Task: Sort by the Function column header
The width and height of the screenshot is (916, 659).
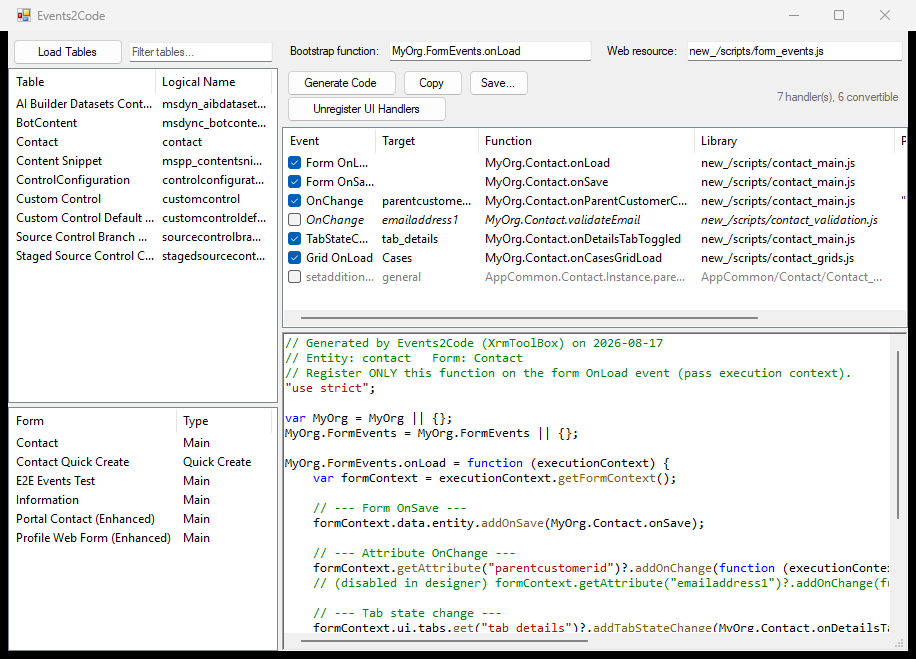Action: point(586,141)
